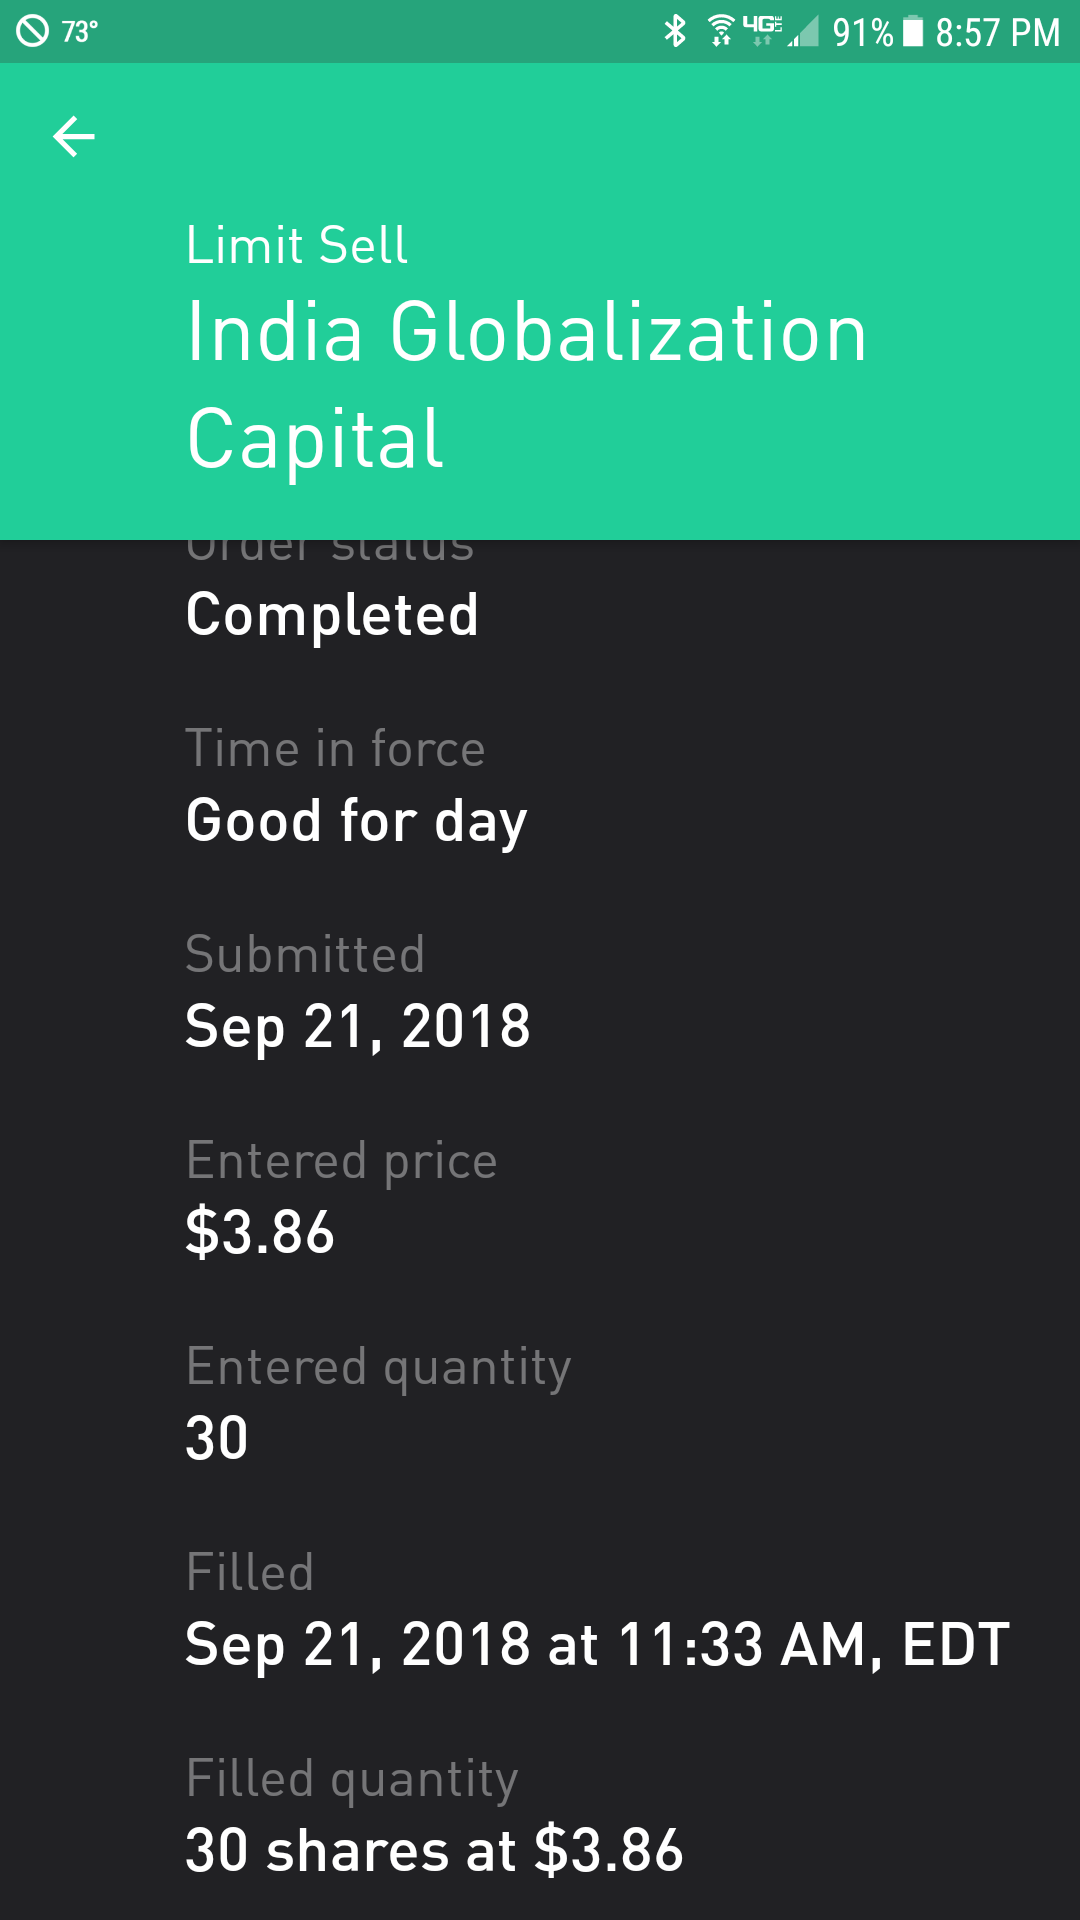Tap the 73° temperature indicator
Image resolution: width=1080 pixels, height=1920 pixels.
(x=80, y=32)
